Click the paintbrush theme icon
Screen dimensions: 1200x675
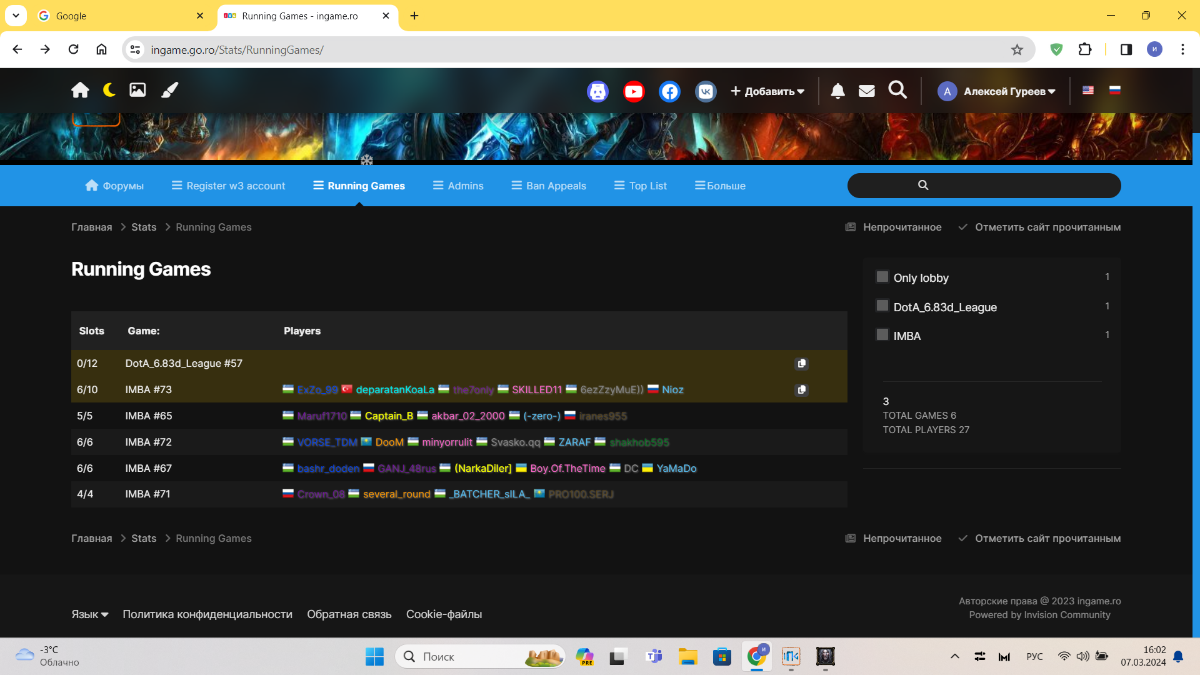[168, 90]
